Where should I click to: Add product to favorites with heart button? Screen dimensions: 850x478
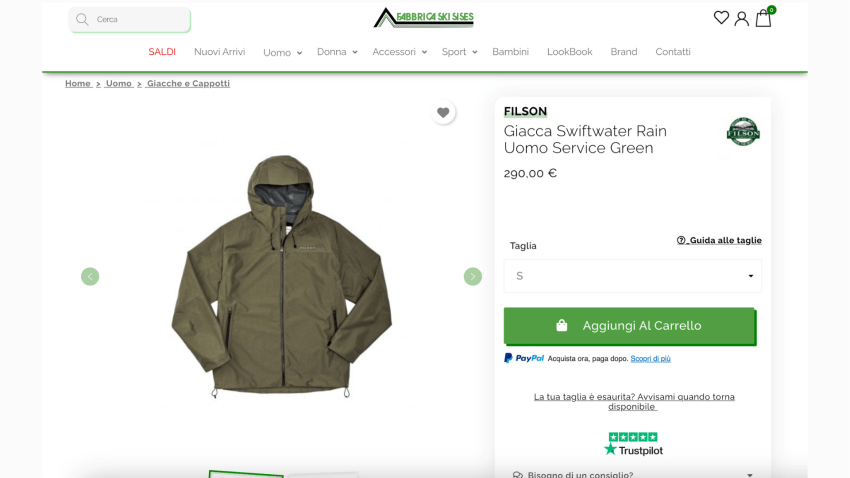click(x=443, y=112)
